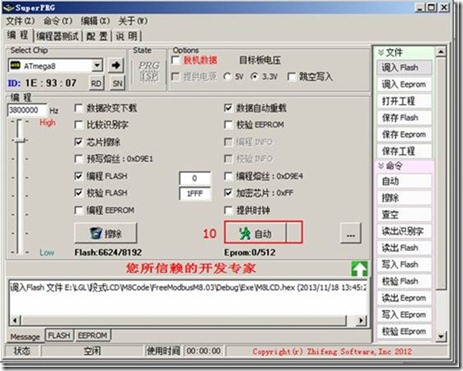The image size is (463, 371).
Task: Uncheck the 加密芯片 0xFF checkbox
Action: pyautogui.click(x=228, y=193)
